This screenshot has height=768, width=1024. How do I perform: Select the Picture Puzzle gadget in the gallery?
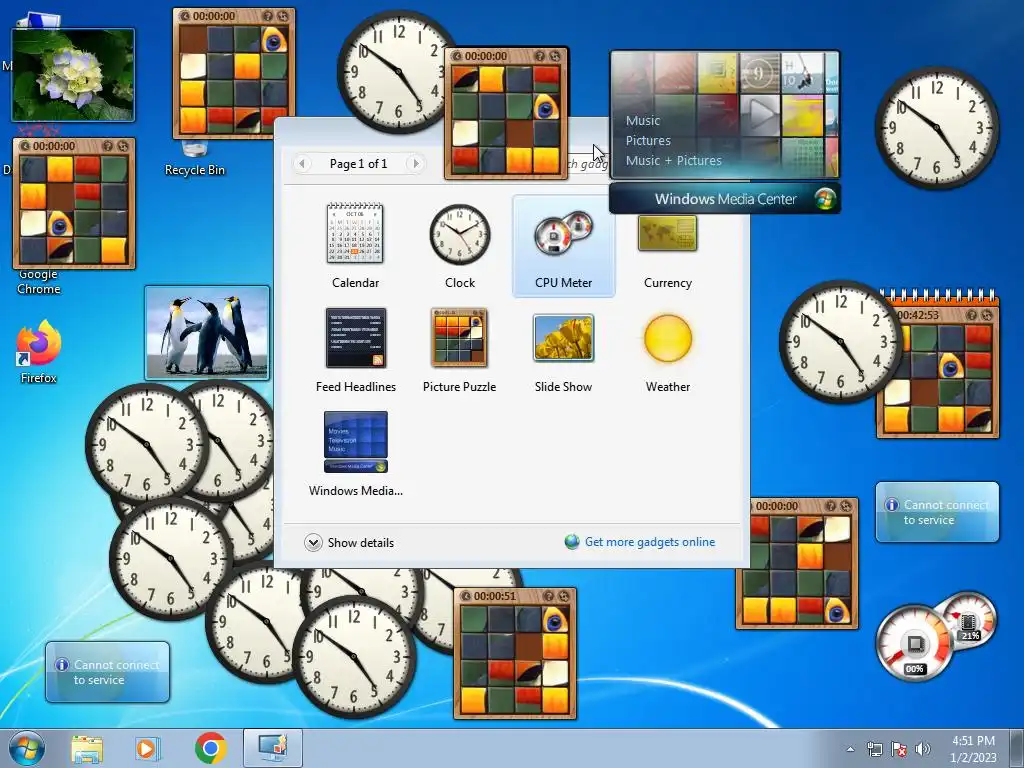point(460,350)
